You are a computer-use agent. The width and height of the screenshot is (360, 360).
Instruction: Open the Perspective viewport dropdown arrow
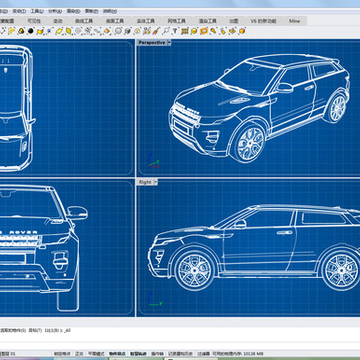(169, 42)
